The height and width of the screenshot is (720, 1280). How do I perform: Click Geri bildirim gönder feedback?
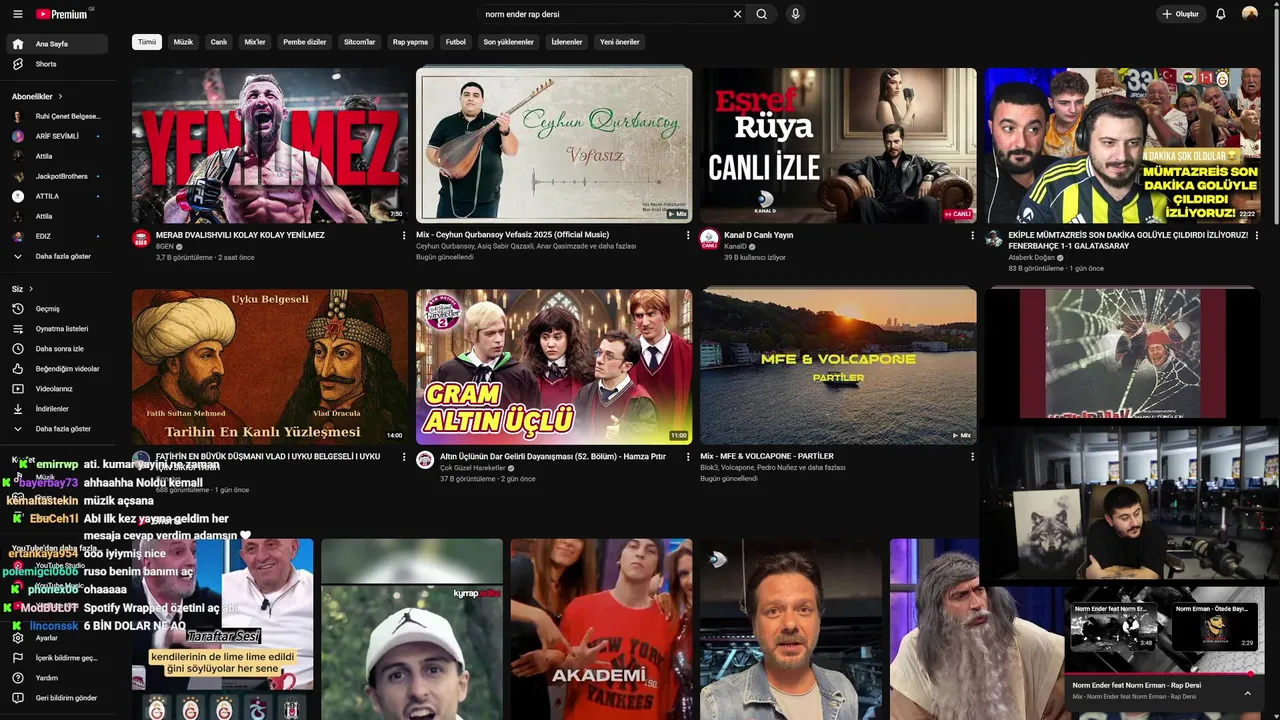coord(56,698)
